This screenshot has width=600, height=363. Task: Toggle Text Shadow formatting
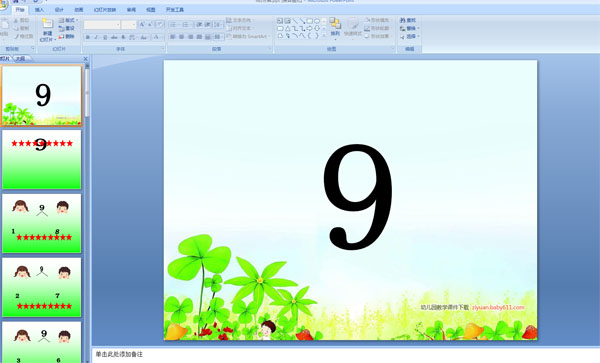(x=123, y=37)
